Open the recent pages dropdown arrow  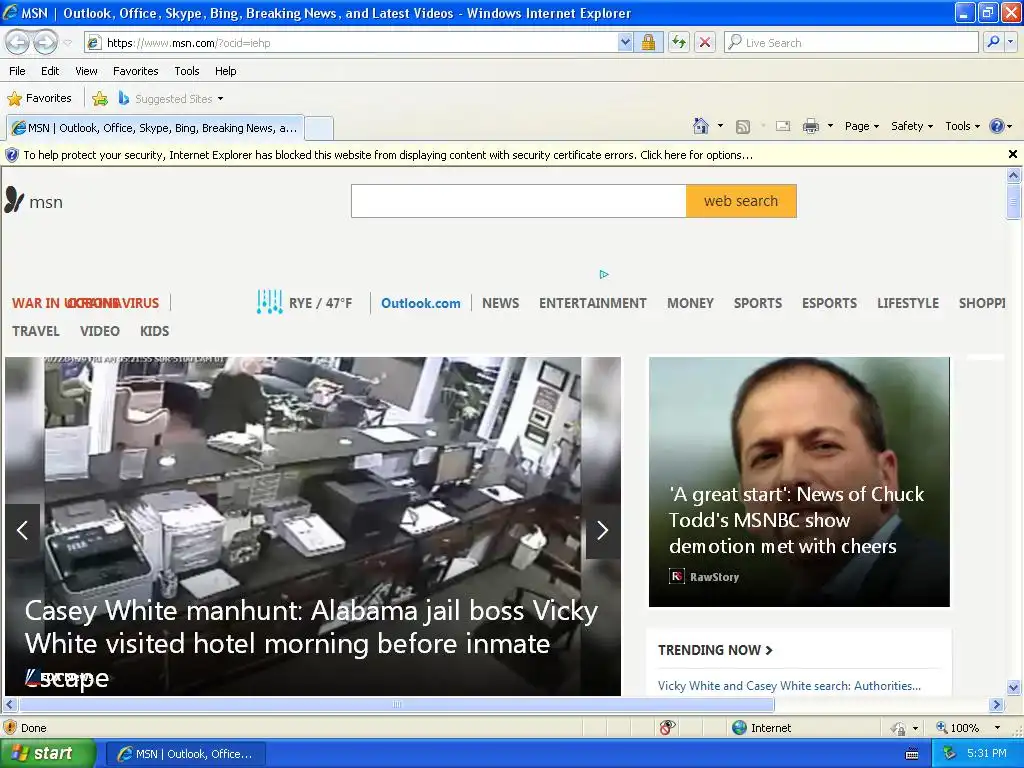tap(67, 43)
